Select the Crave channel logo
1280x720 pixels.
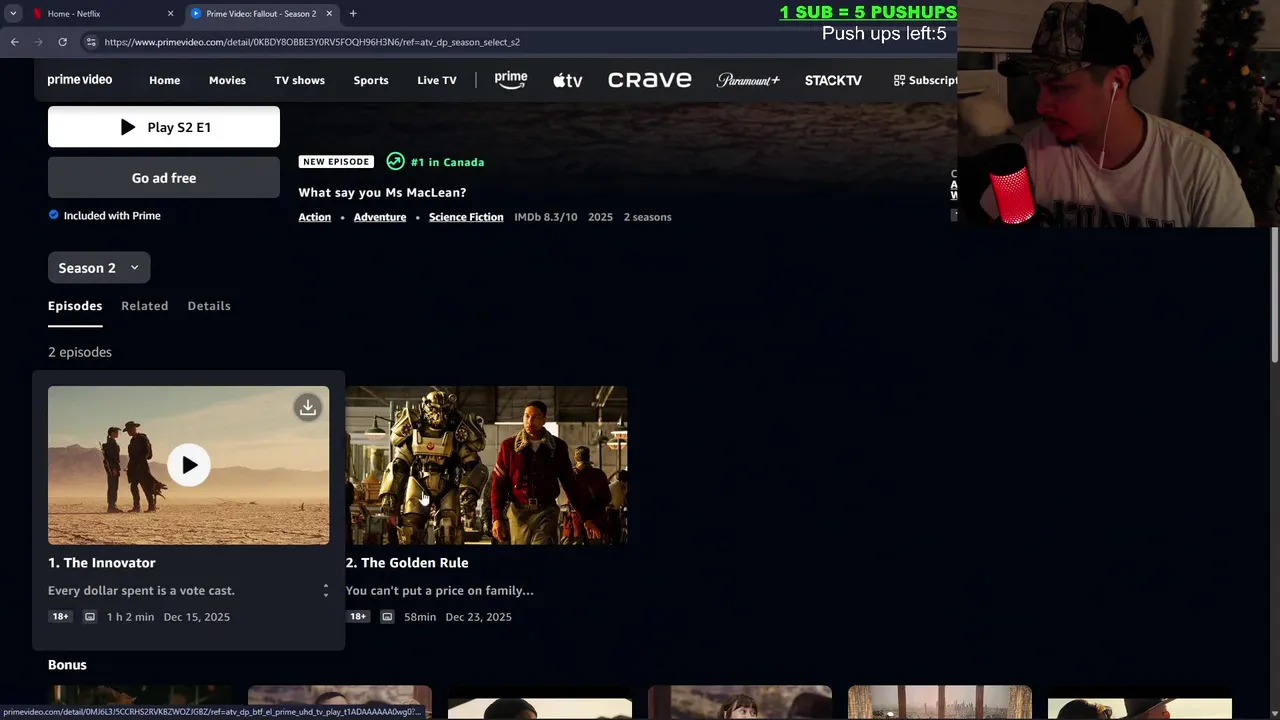pyautogui.click(x=650, y=80)
